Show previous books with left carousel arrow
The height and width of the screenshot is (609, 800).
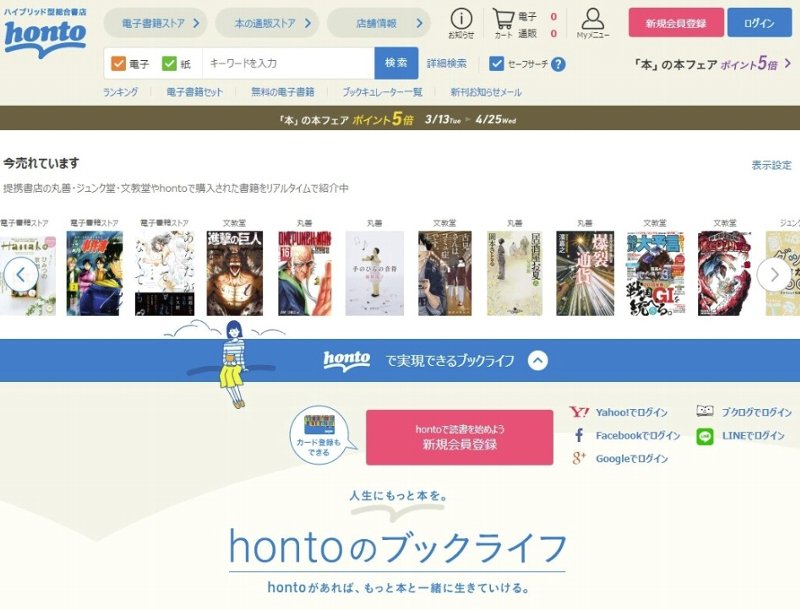[21, 274]
